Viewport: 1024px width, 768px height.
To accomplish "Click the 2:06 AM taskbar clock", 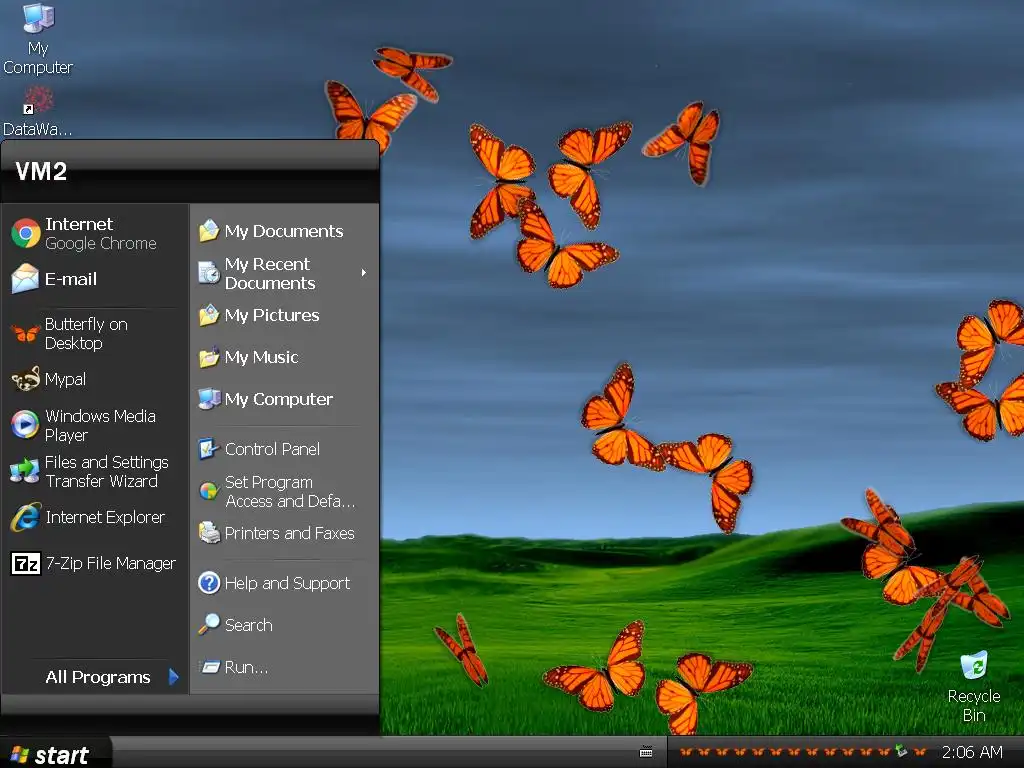I will [972, 752].
